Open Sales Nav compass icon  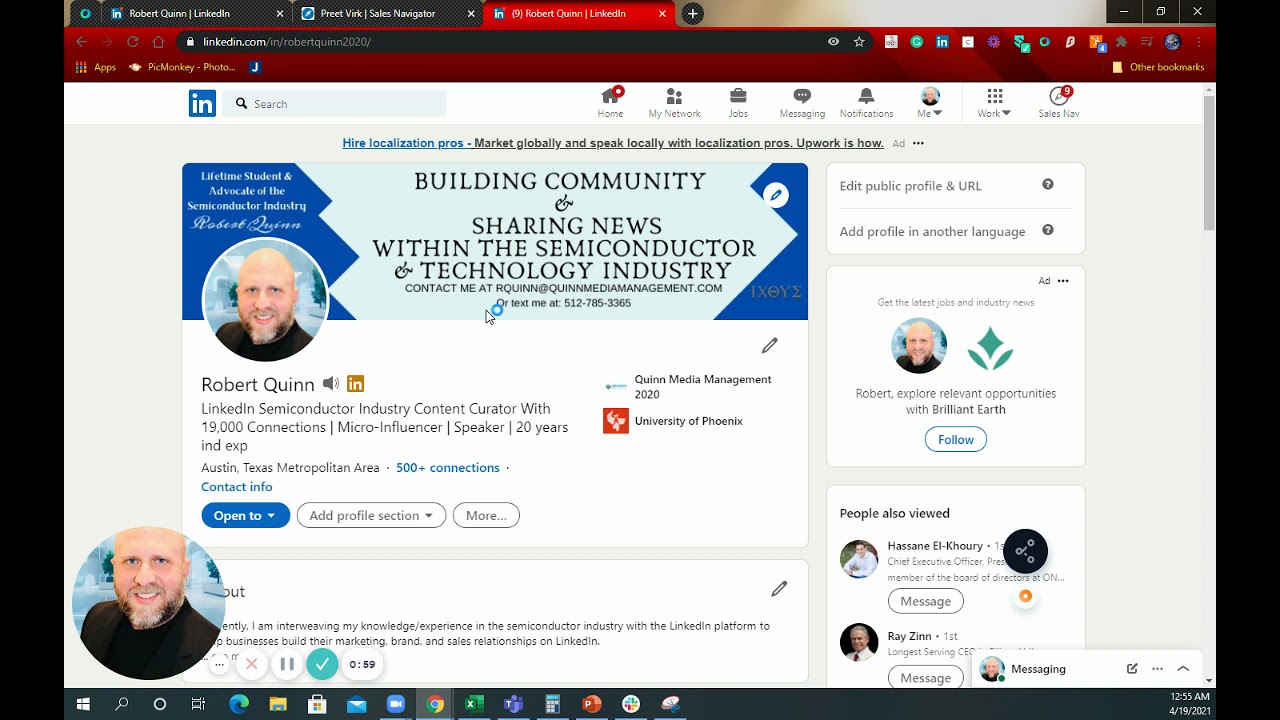tap(1058, 96)
